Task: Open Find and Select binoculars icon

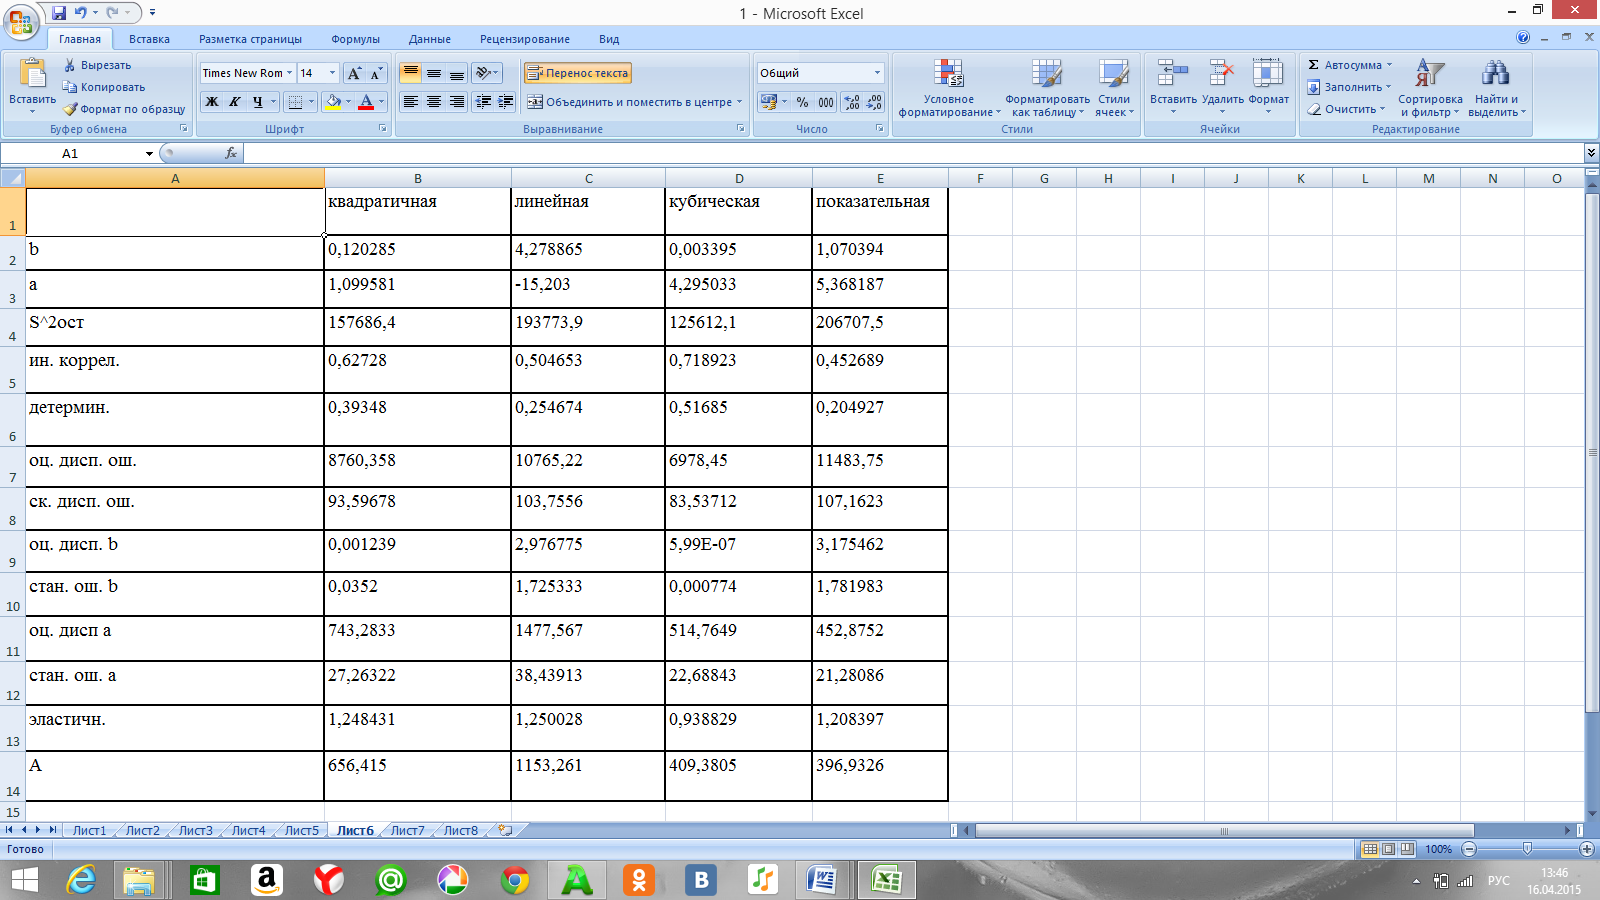Action: click(x=1495, y=75)
